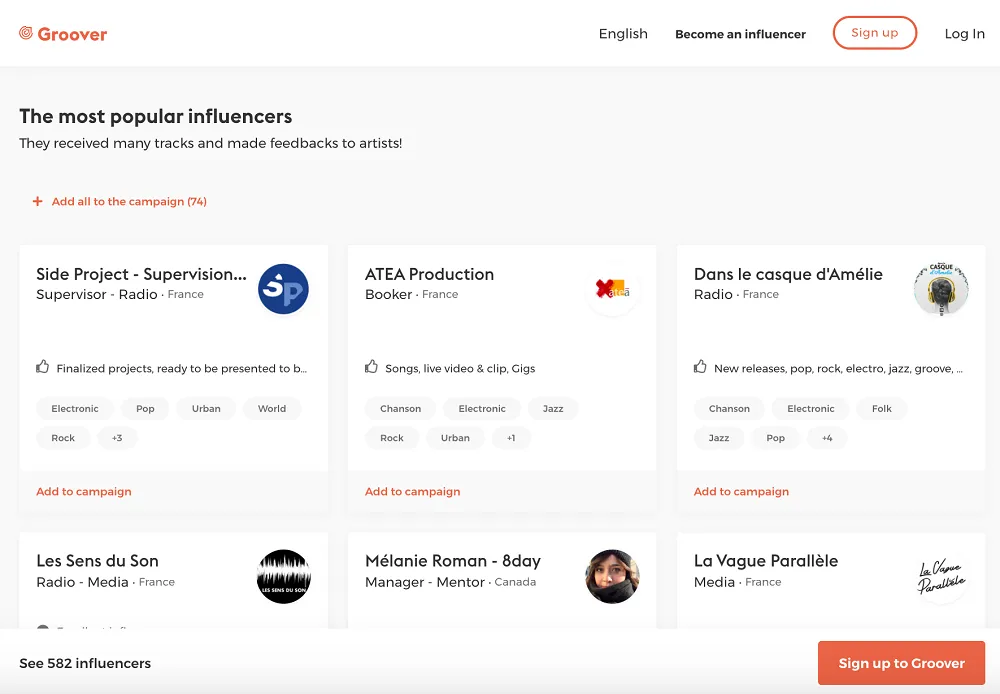Open the English language selector
This screenshot has height=694, width=1000.
(x=622, y=33)
